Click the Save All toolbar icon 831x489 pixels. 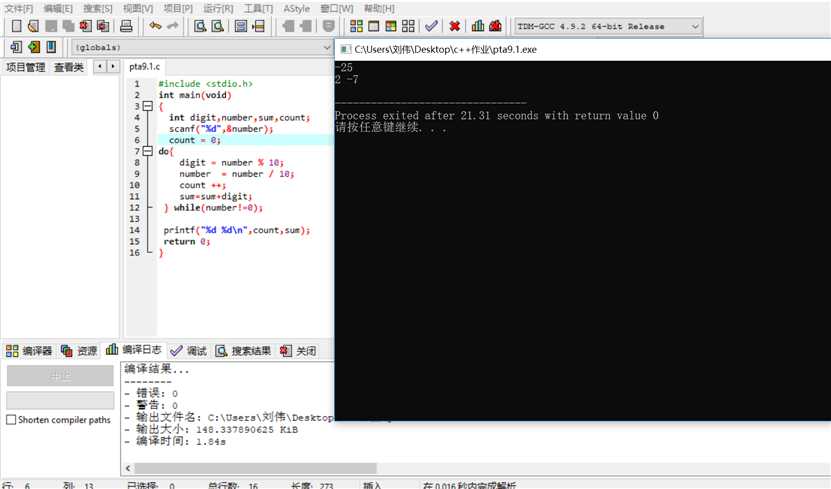pos(68,26)
